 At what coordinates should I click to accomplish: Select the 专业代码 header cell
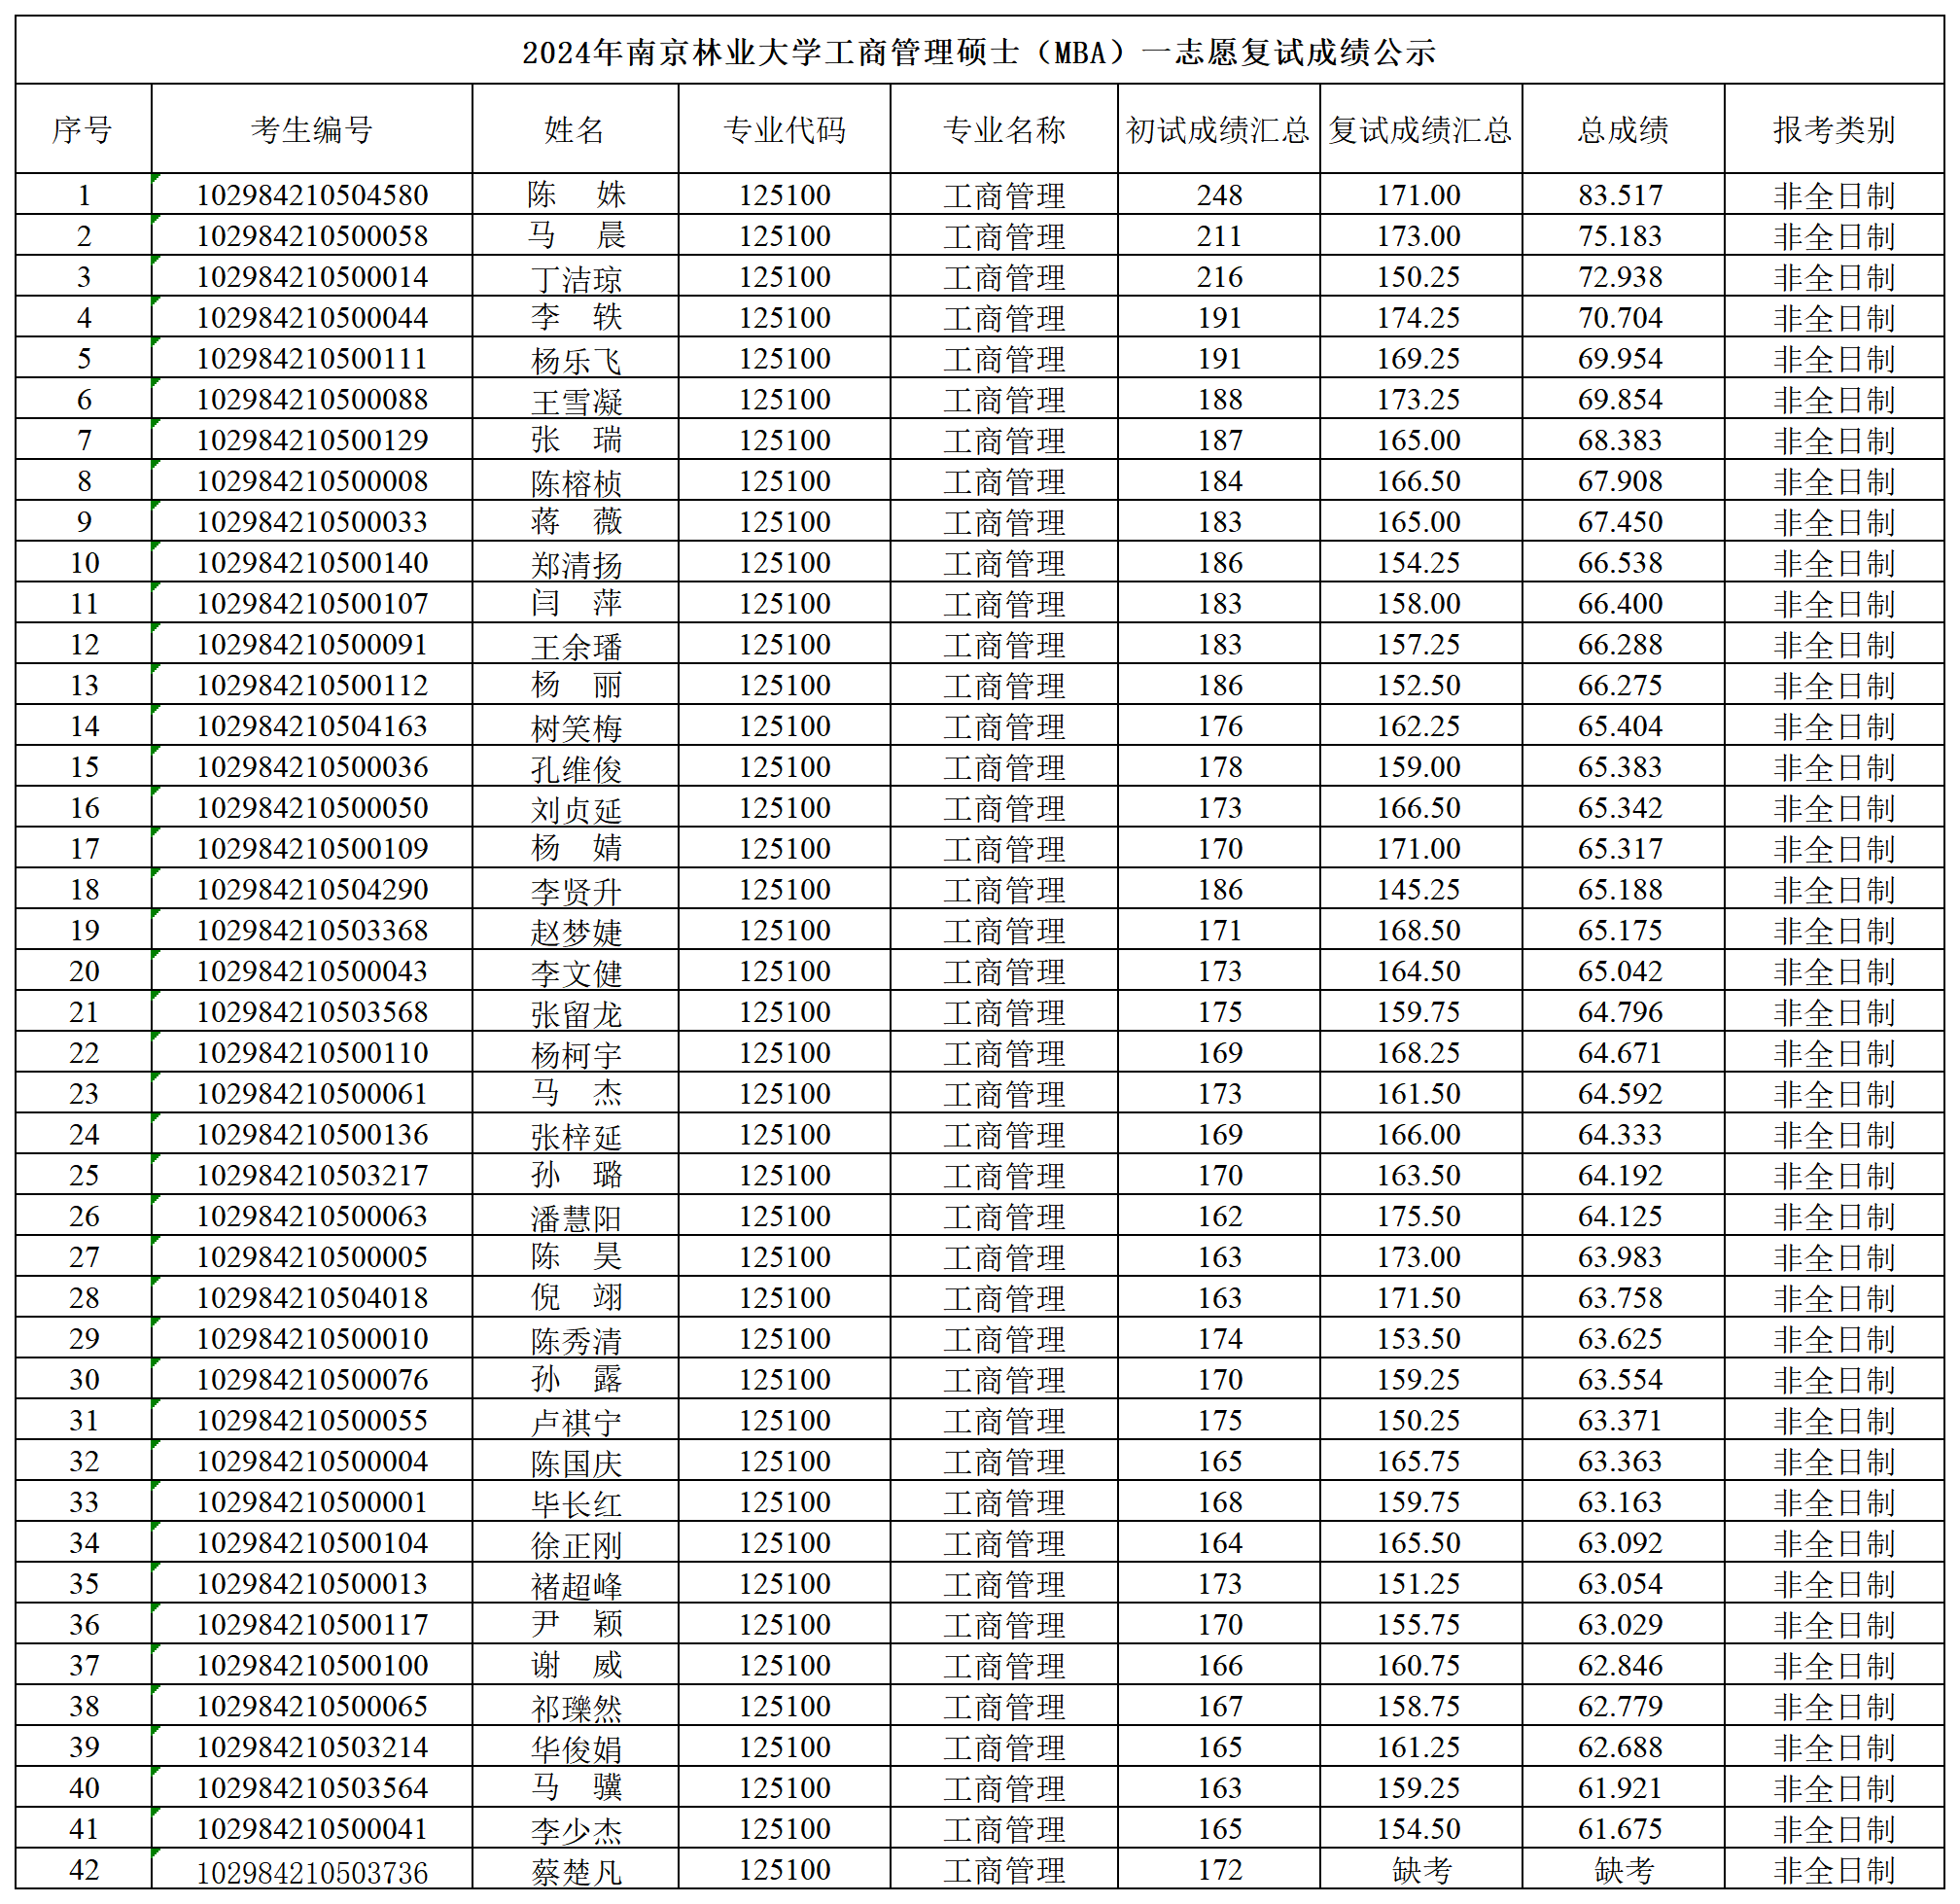tap(784, 129)
